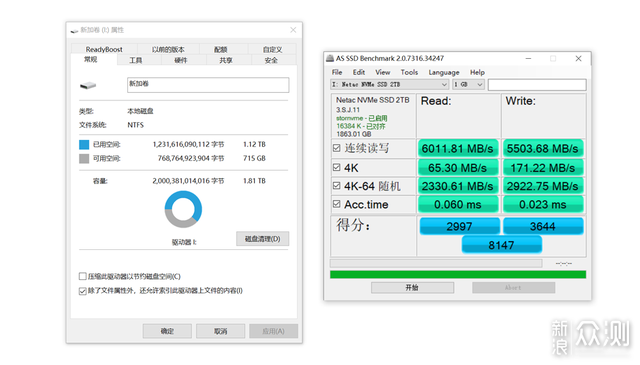
Task: Open the View menu in AS SSD
Action: pos(382,72)
